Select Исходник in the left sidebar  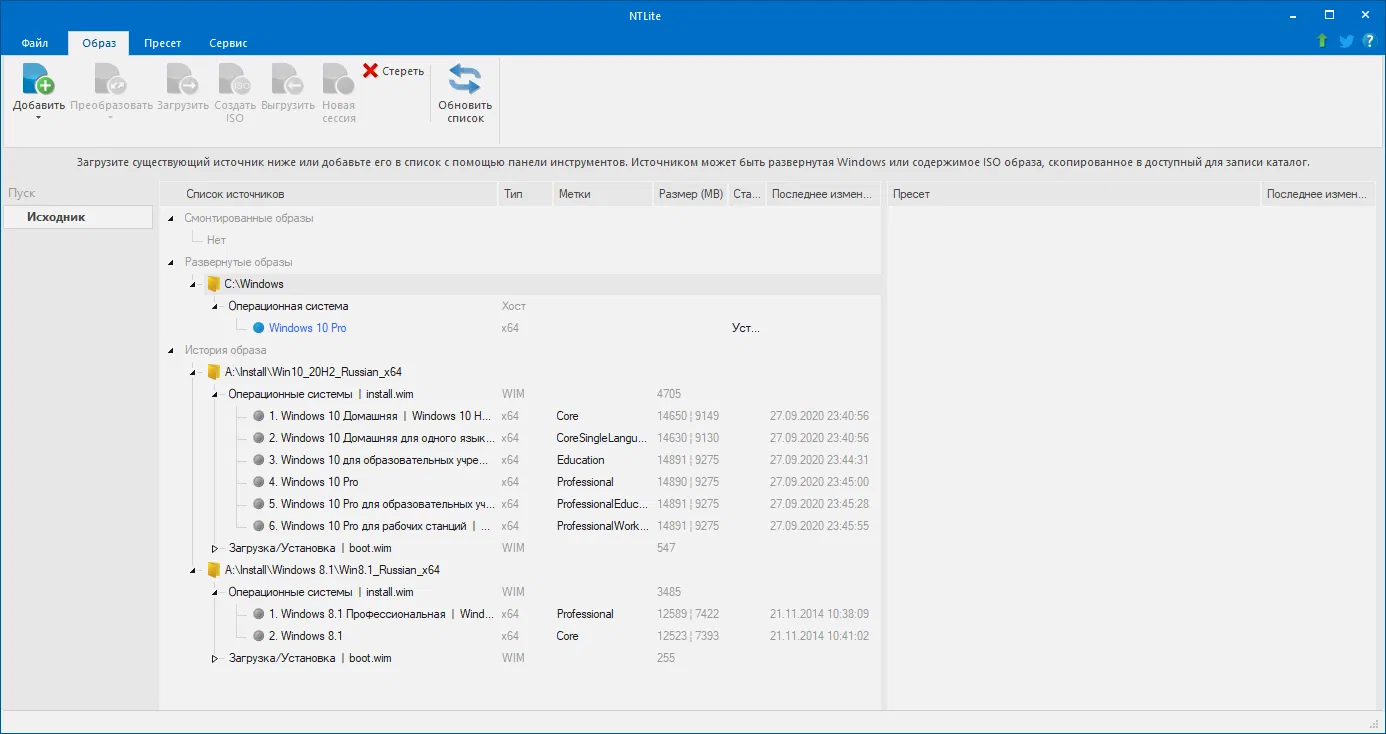tap(56, 217)
